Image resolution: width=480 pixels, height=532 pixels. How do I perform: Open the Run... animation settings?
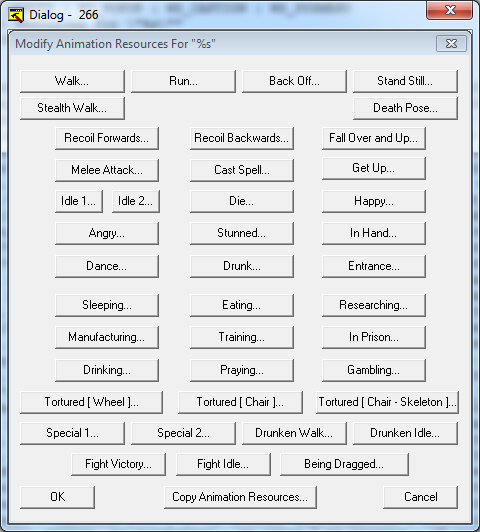183,81
